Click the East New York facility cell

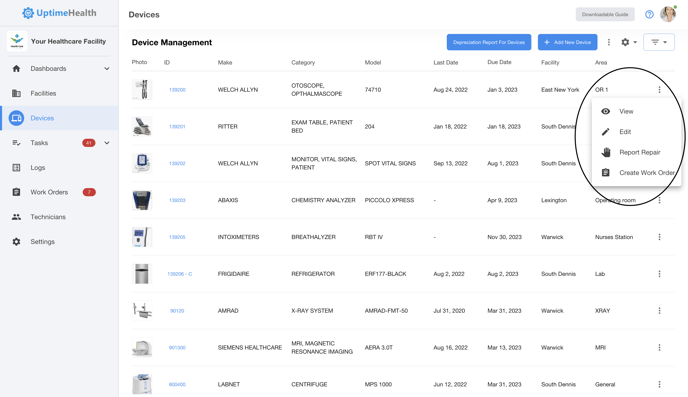tap(560, 89)
